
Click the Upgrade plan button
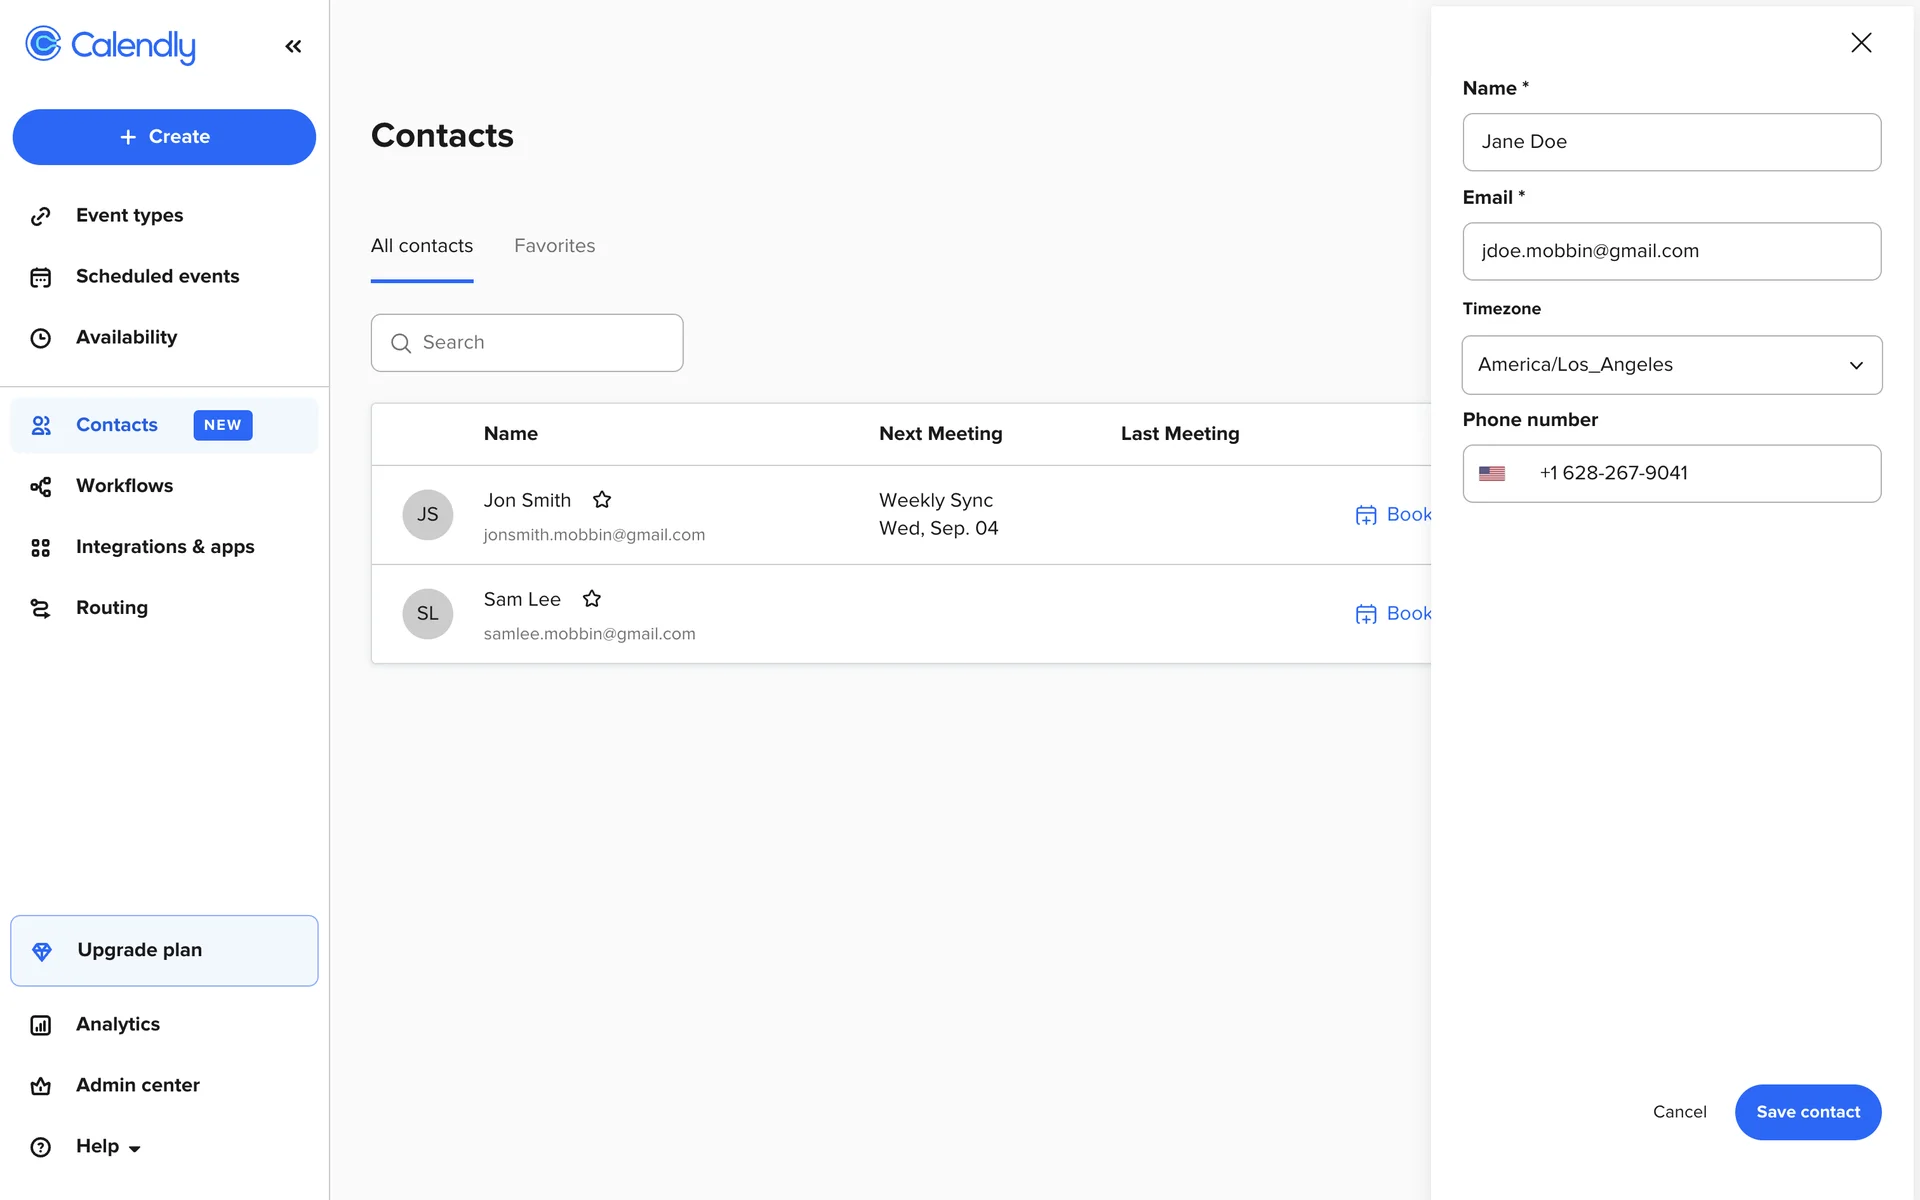point(164,950)
